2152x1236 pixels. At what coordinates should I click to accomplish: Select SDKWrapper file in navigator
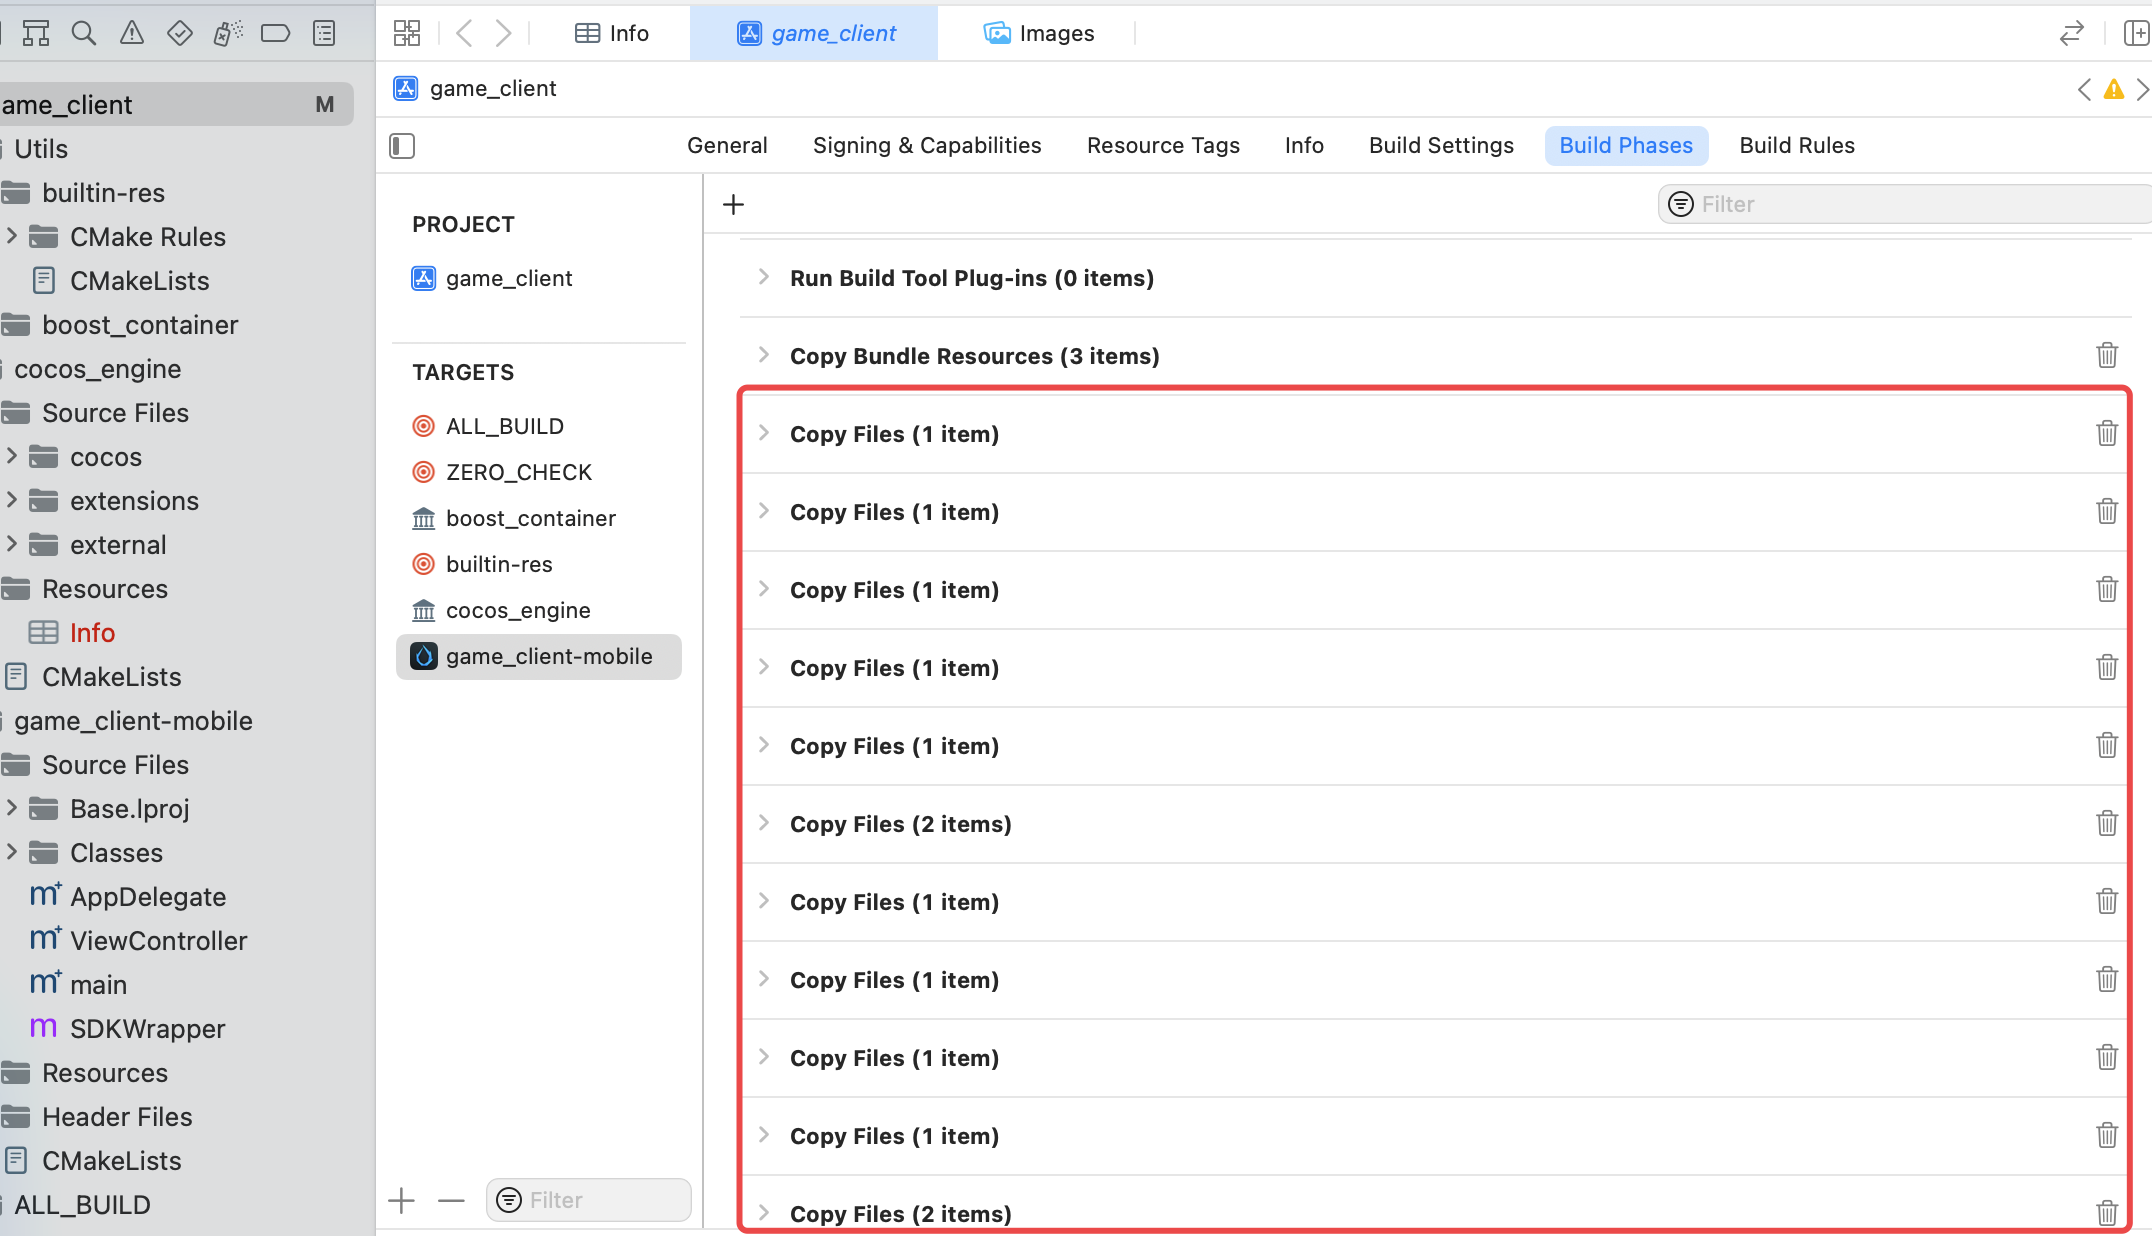coord(147,1028)
